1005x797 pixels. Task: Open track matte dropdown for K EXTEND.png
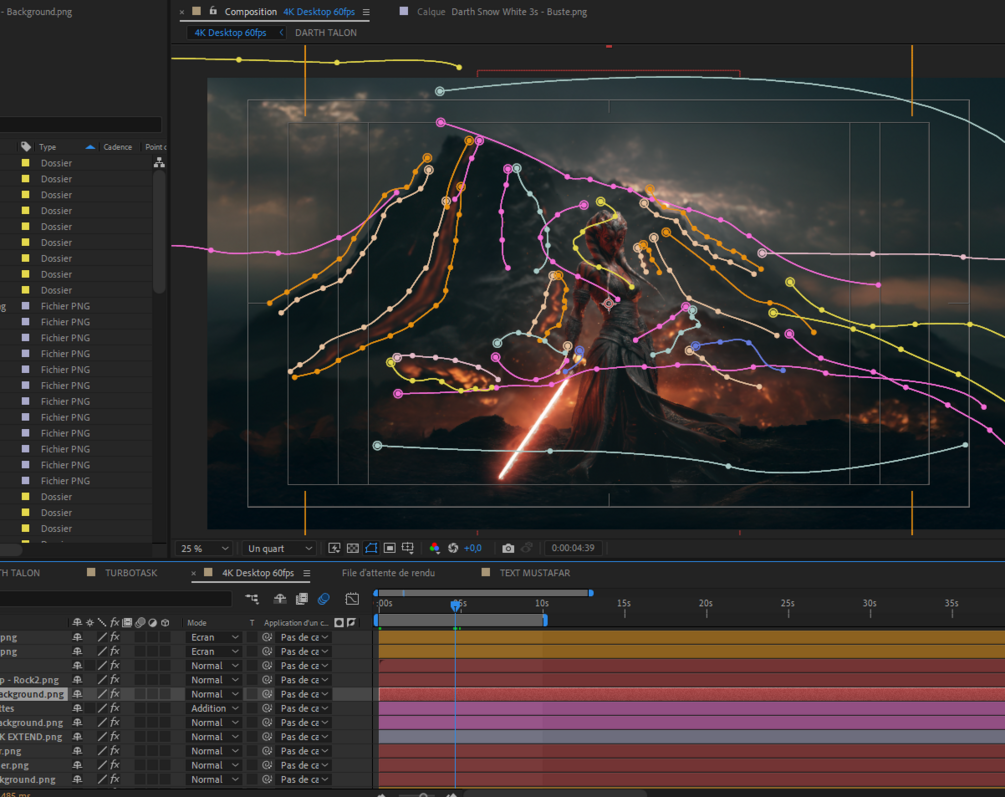click(x=304, y=737)
